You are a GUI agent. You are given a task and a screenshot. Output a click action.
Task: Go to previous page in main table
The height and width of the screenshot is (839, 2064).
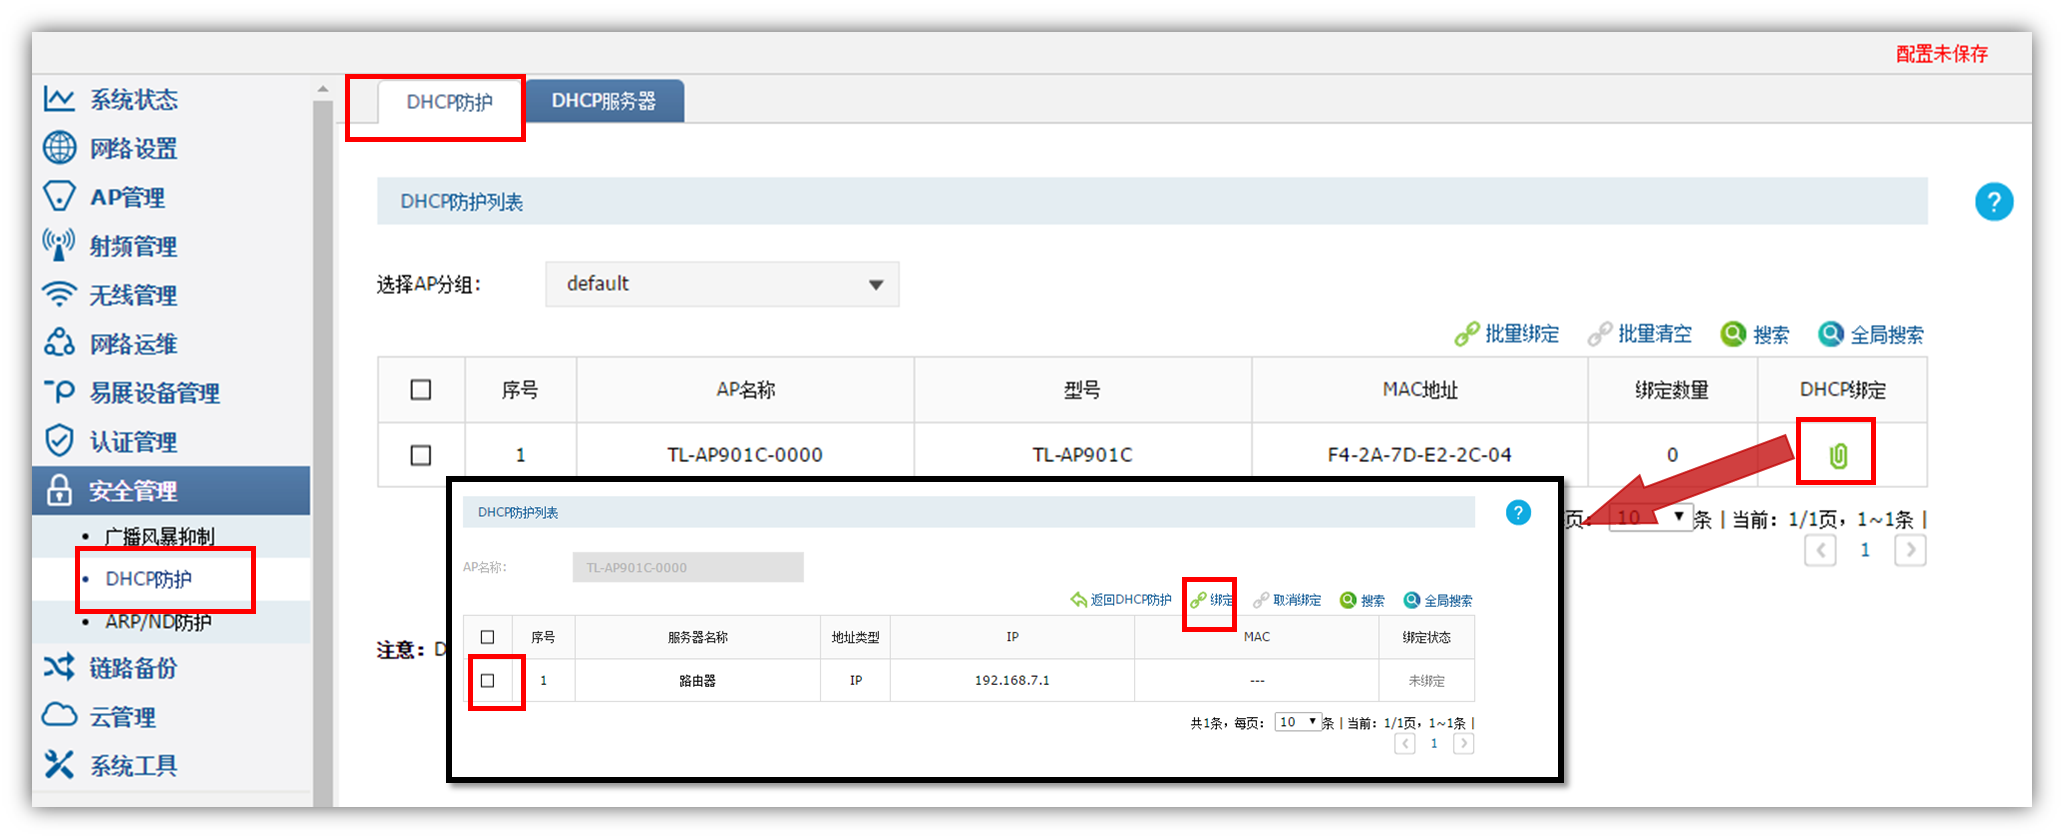point(1820,550)
